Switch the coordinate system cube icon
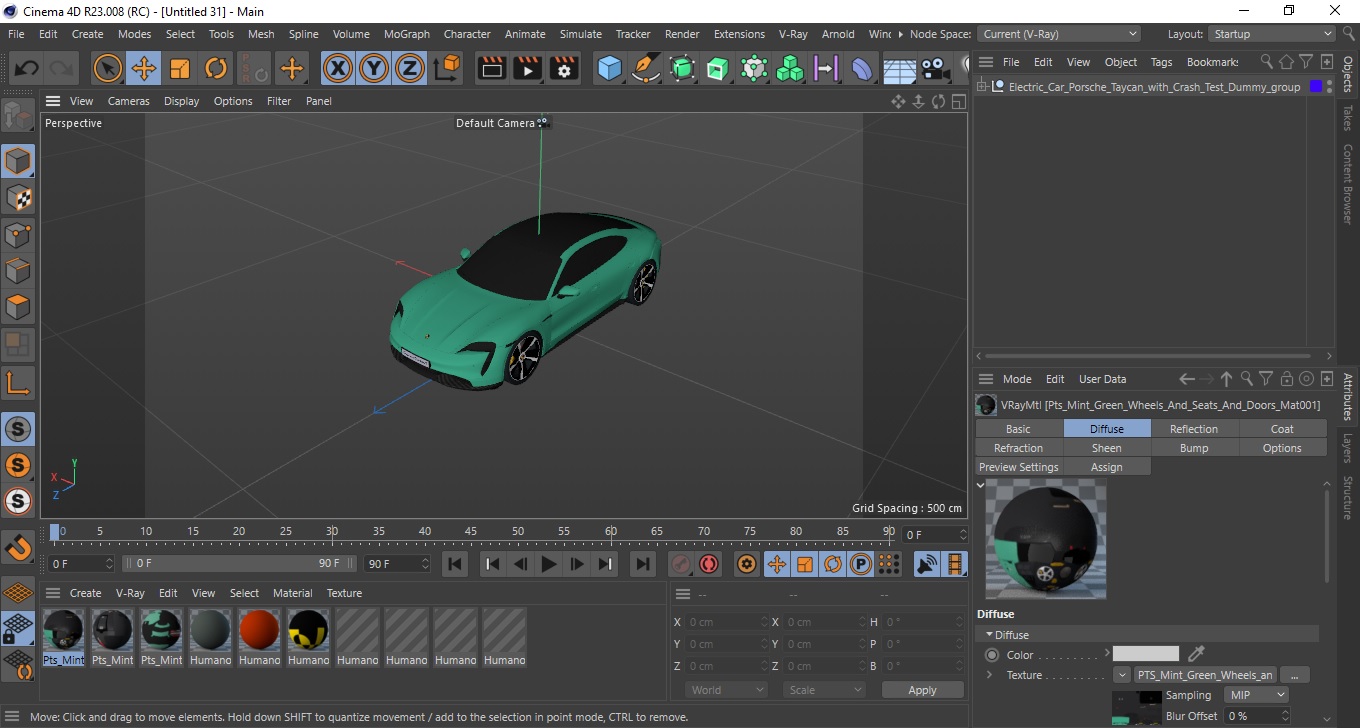 (447, 69)
